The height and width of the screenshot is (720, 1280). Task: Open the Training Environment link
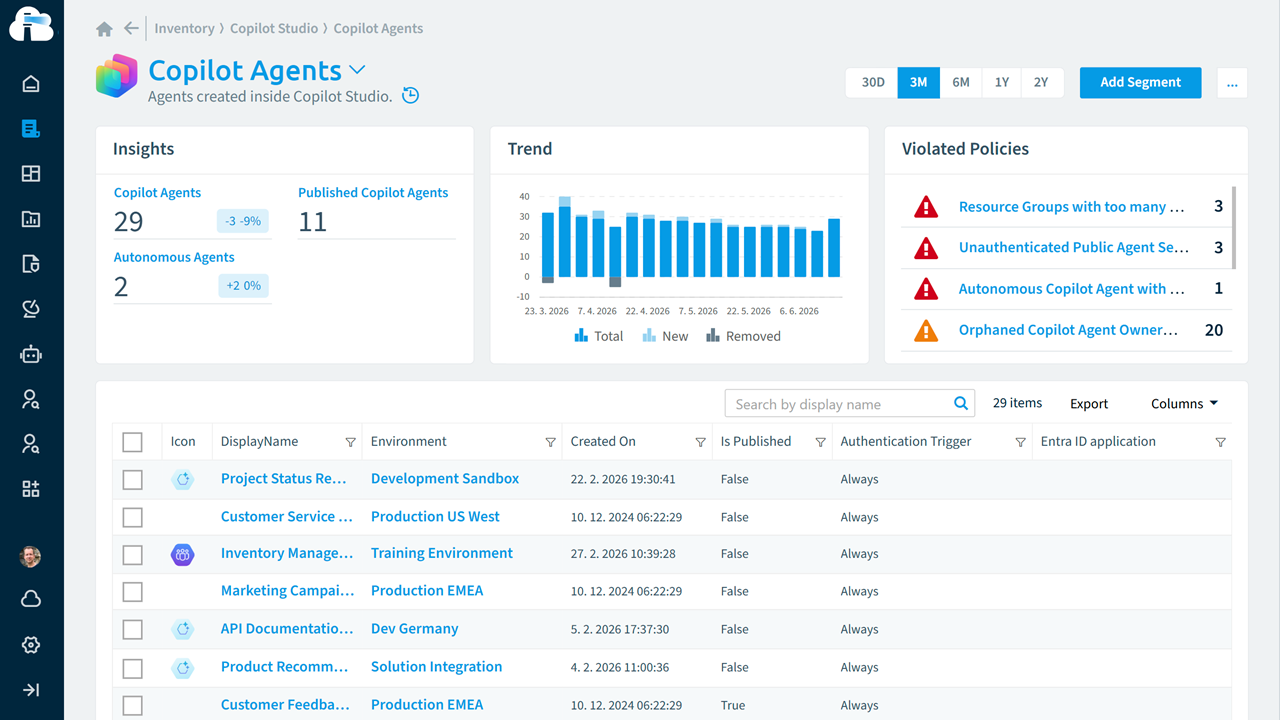click(x=442, y=553)
